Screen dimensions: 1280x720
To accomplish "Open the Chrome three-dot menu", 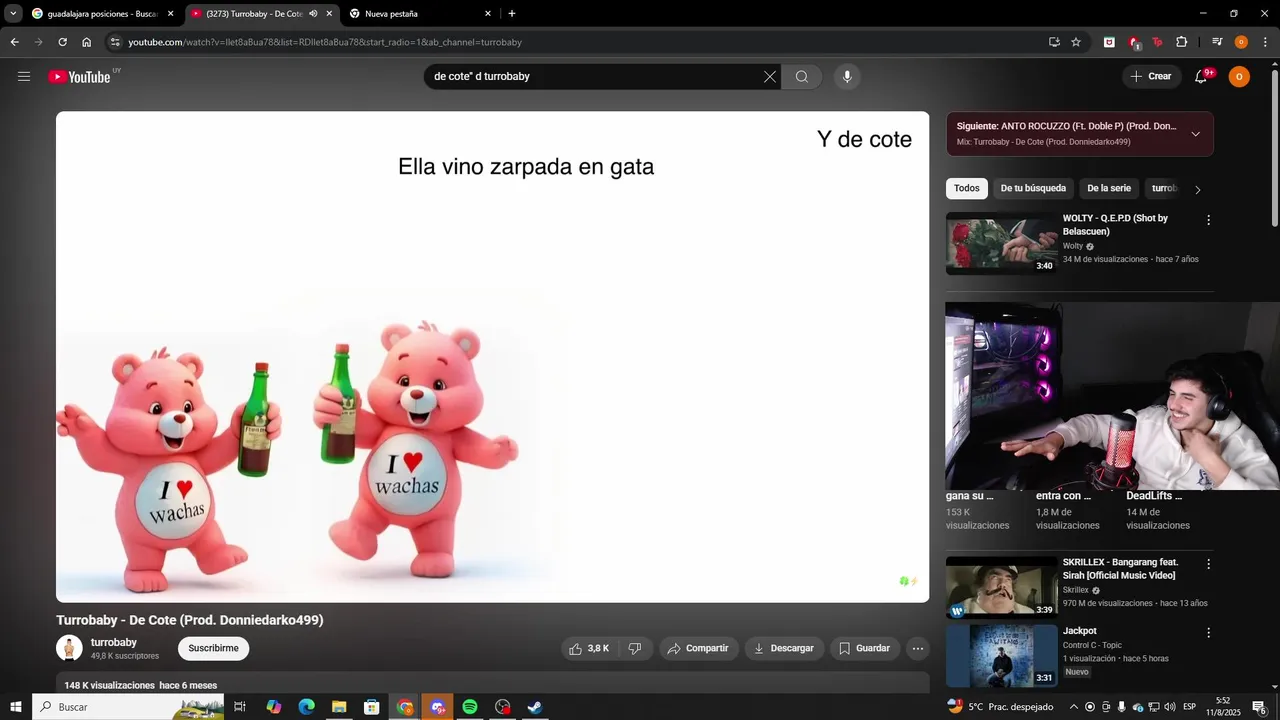I will [x=1263, y=42].
